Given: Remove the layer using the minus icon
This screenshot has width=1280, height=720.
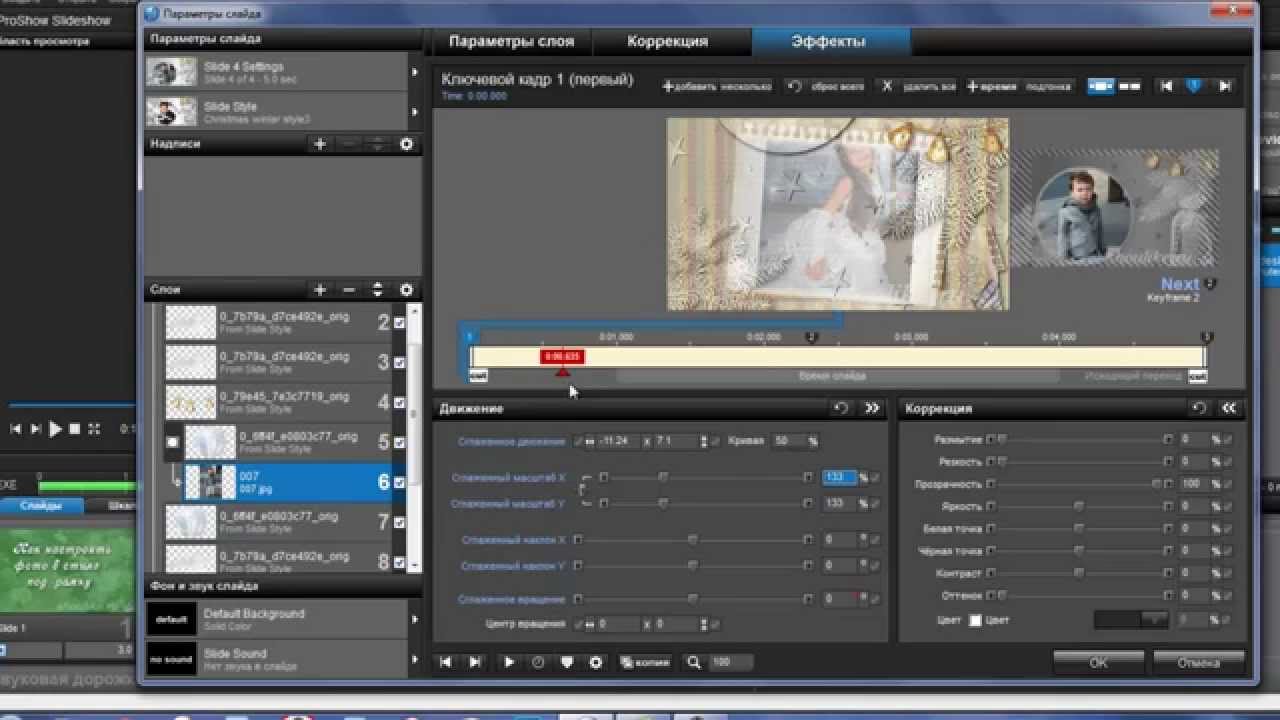Looking at the screenshot, I should 349,290.
